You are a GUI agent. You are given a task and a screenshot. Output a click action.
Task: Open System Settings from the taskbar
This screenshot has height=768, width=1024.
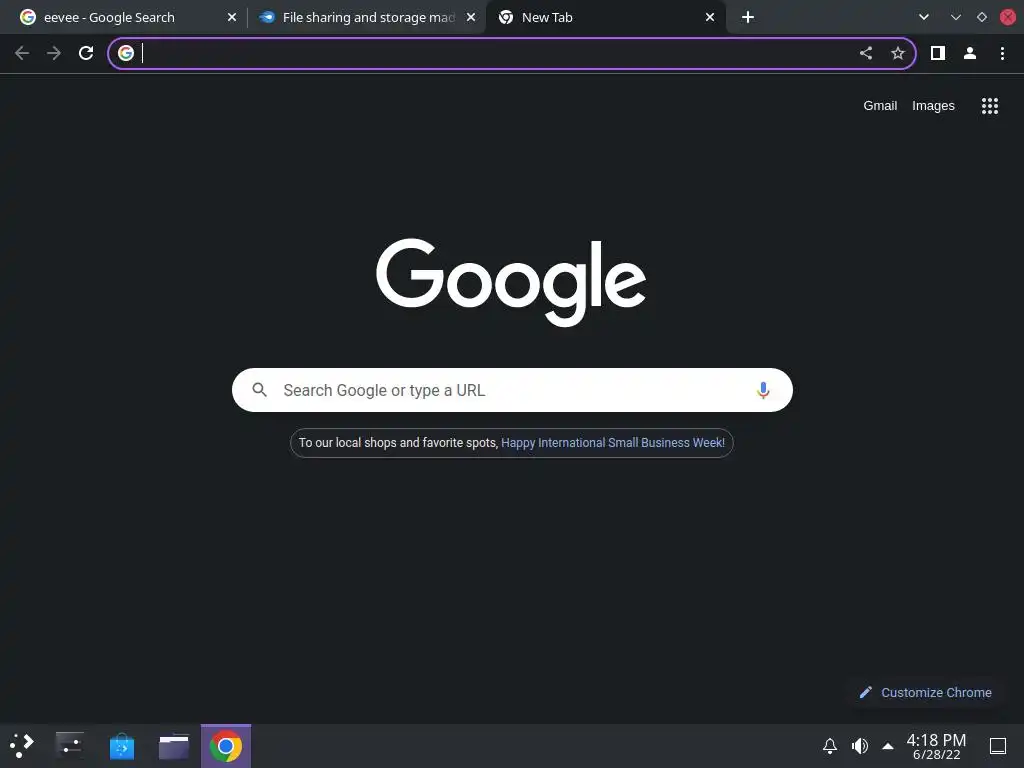pyautogui.click(x=69, y=746)
